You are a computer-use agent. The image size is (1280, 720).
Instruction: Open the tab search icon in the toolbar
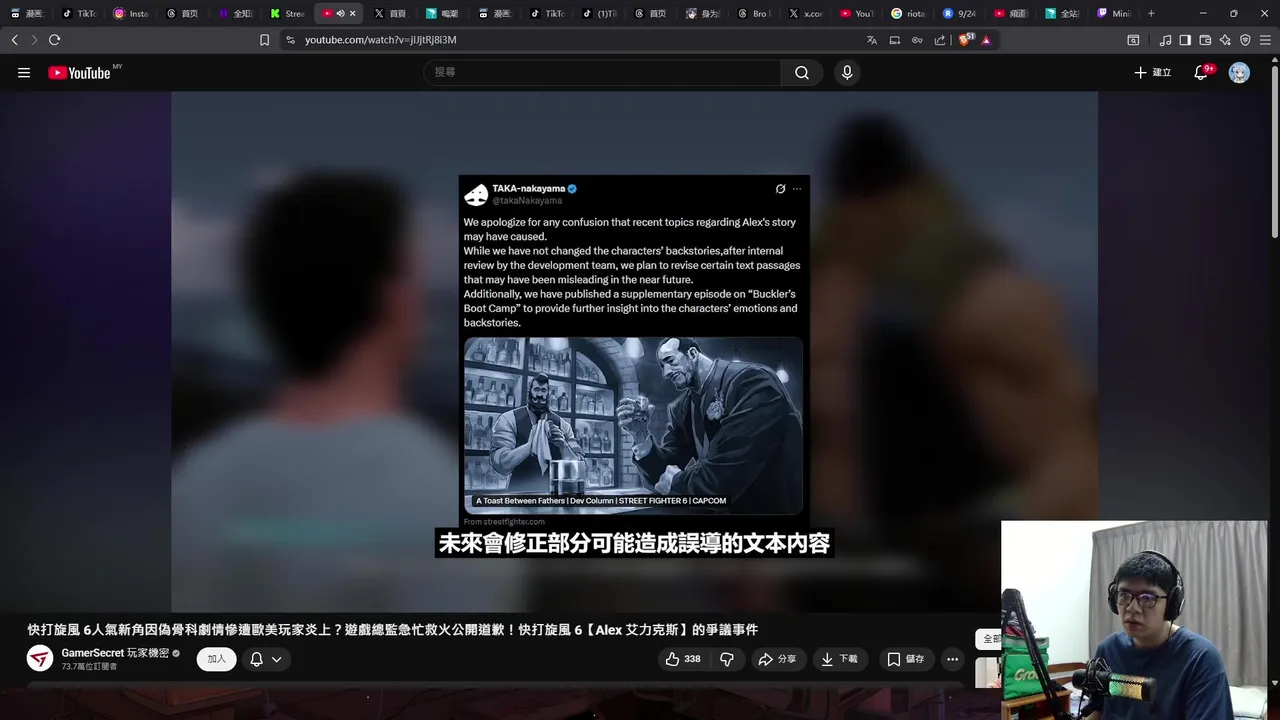(x=1133, y=40)
